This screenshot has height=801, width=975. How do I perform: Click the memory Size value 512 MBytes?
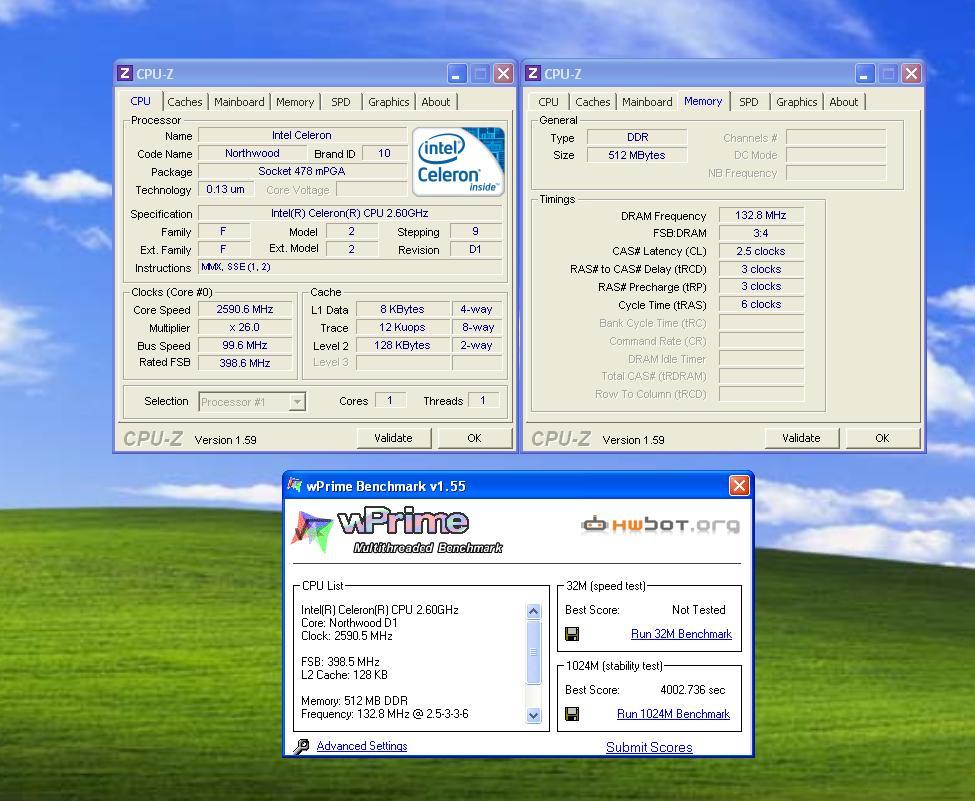pos(637,155)
